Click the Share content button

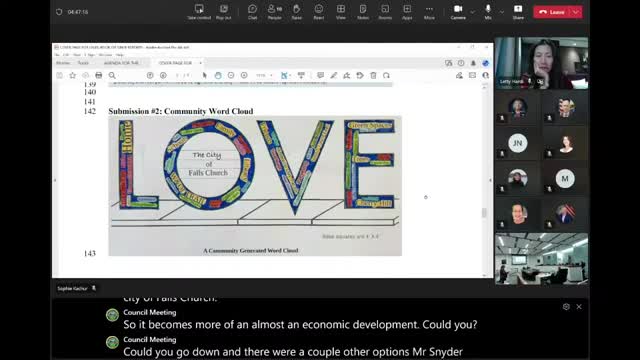click(518, 12)
